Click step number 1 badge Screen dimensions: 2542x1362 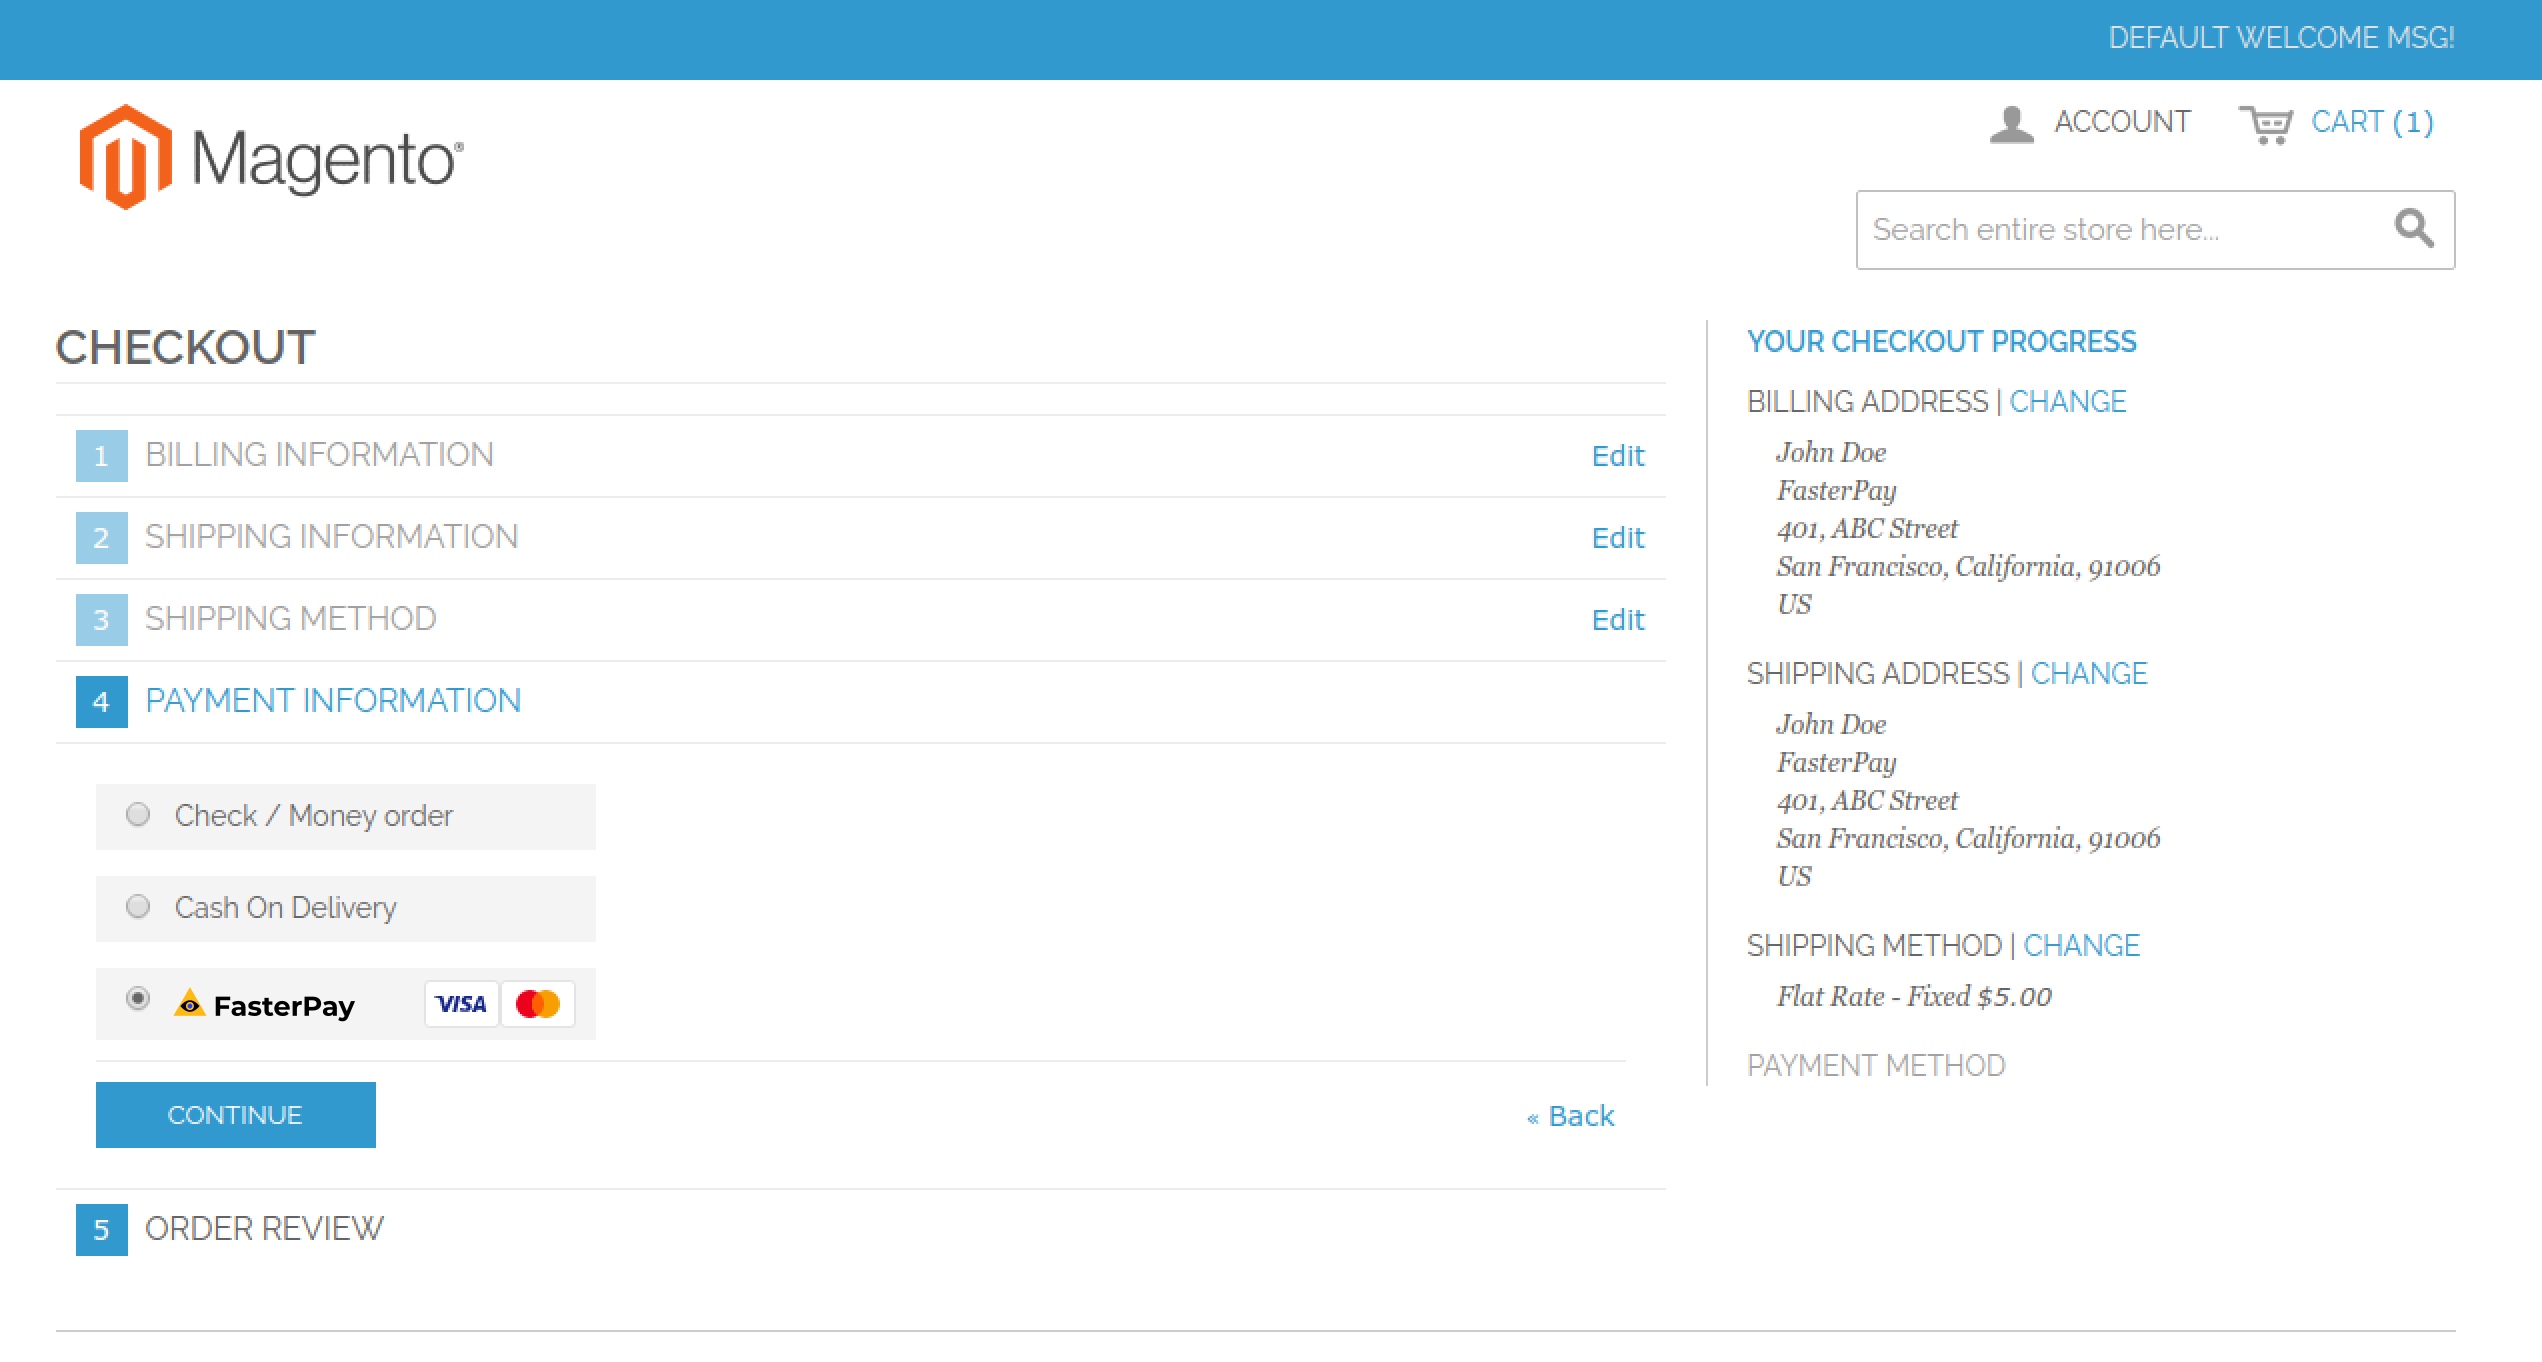(102, 456)
